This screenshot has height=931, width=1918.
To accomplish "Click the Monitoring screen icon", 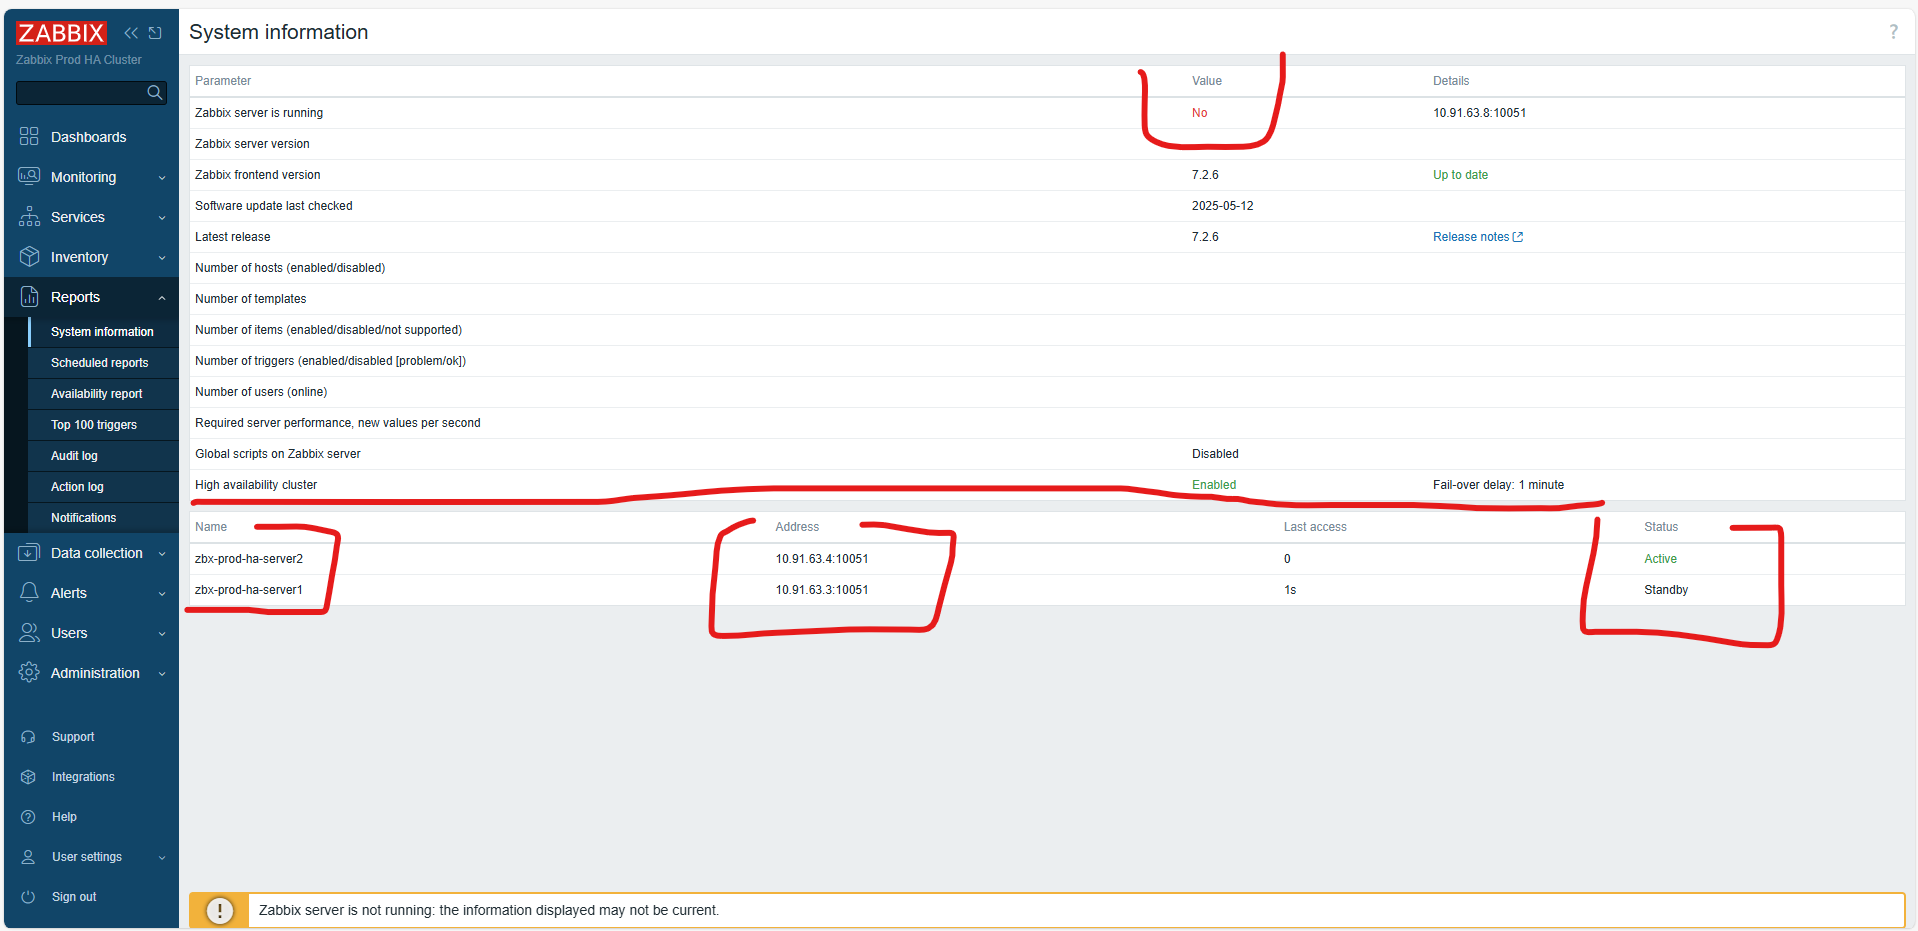I will 29,177.
